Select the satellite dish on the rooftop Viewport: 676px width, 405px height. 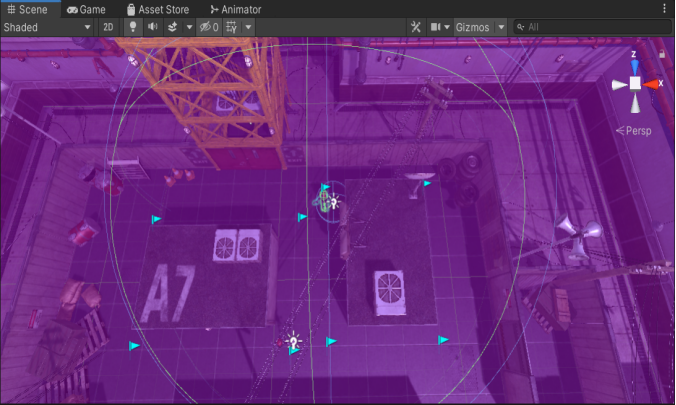418,183
